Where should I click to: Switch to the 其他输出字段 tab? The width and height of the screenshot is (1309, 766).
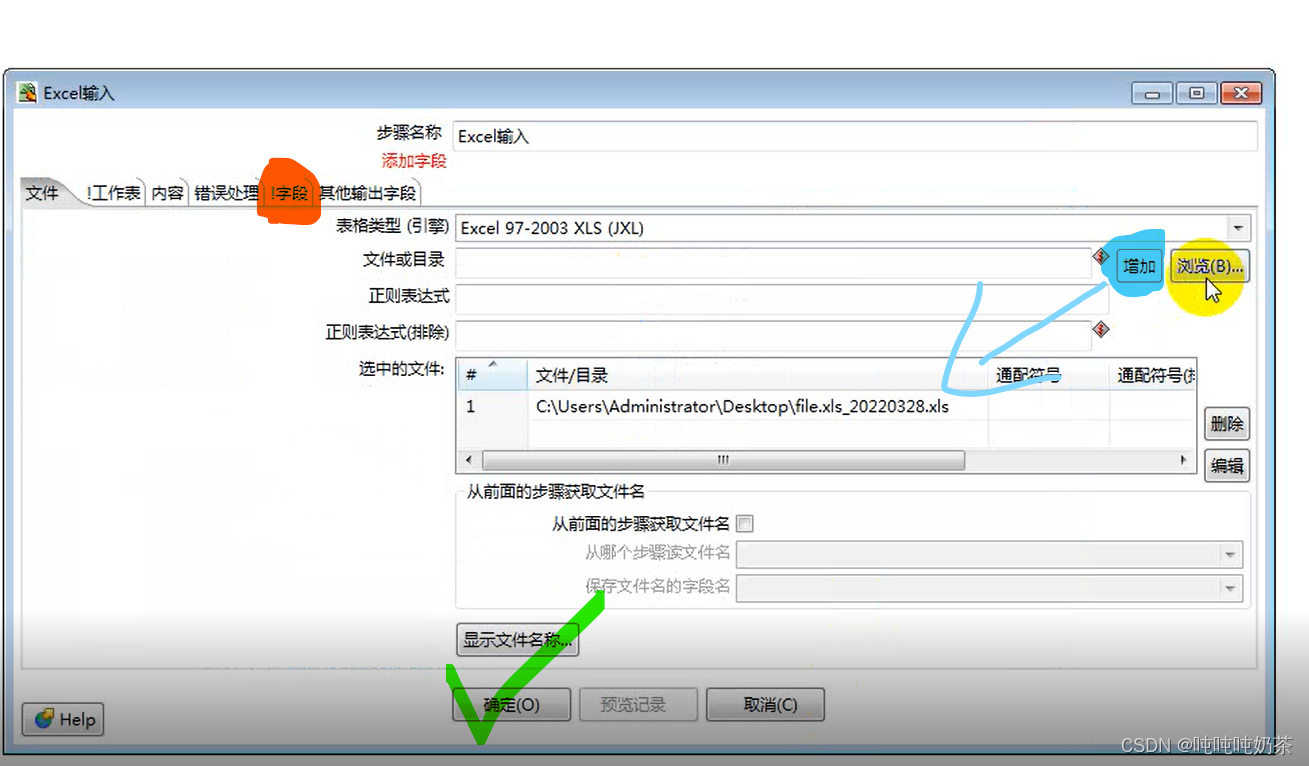click(368, 193)
